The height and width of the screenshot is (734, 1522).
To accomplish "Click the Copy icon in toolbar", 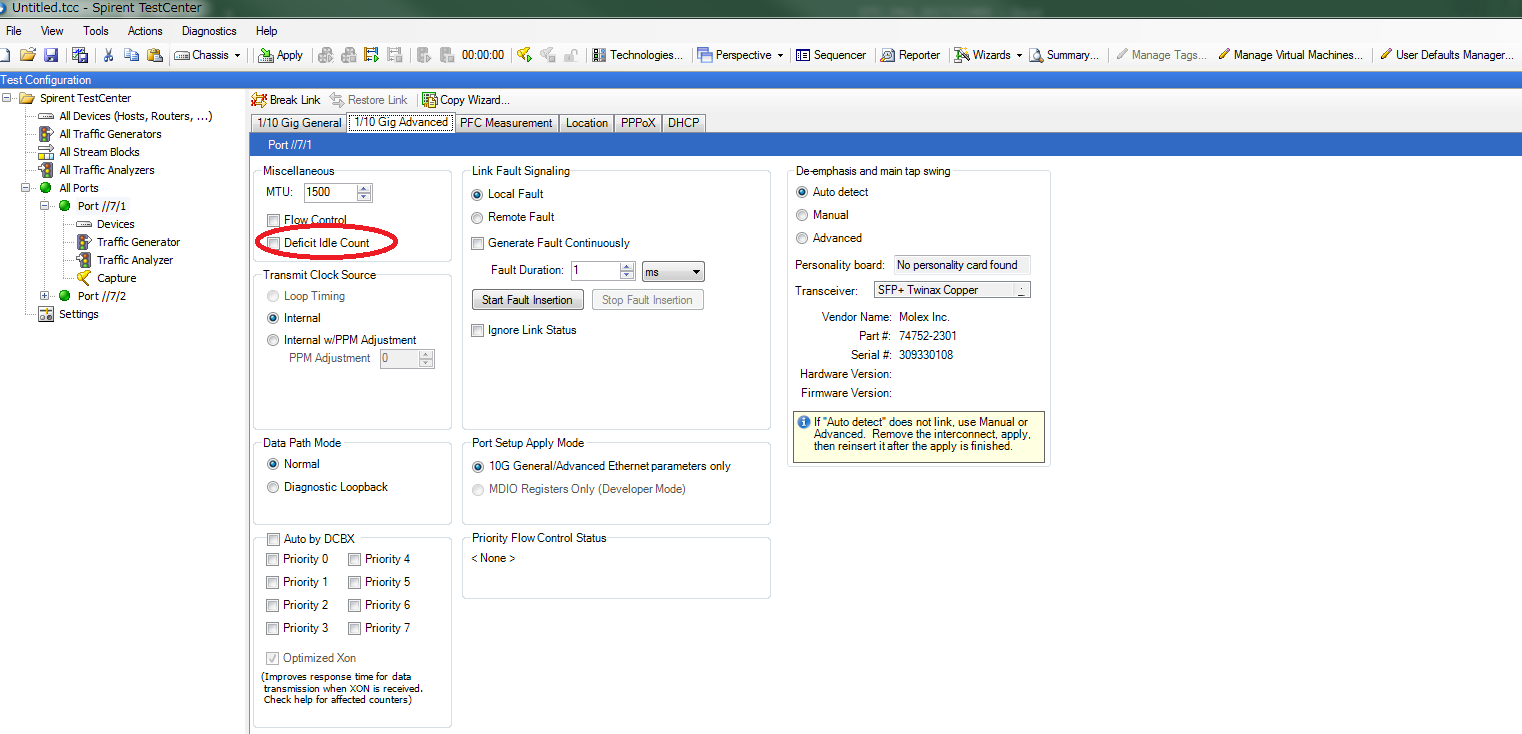I will pos(130,55).
